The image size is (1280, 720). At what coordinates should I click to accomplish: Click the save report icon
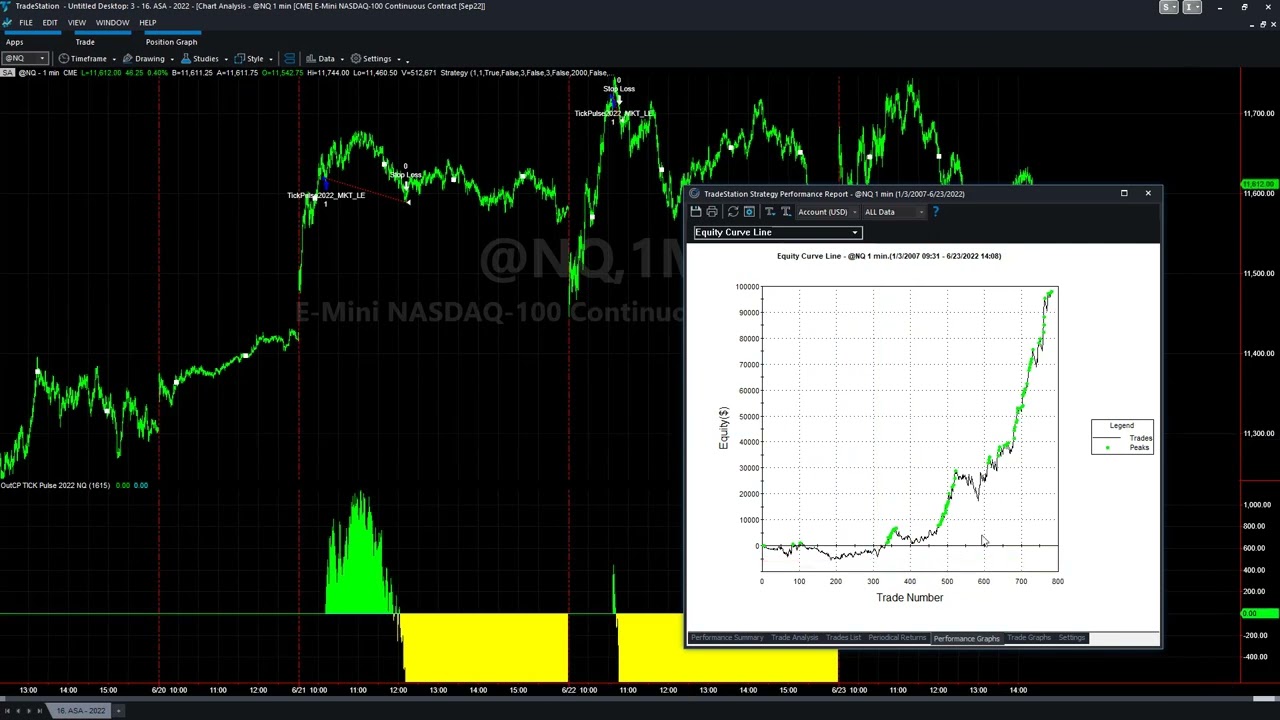[x=696, y=212]
